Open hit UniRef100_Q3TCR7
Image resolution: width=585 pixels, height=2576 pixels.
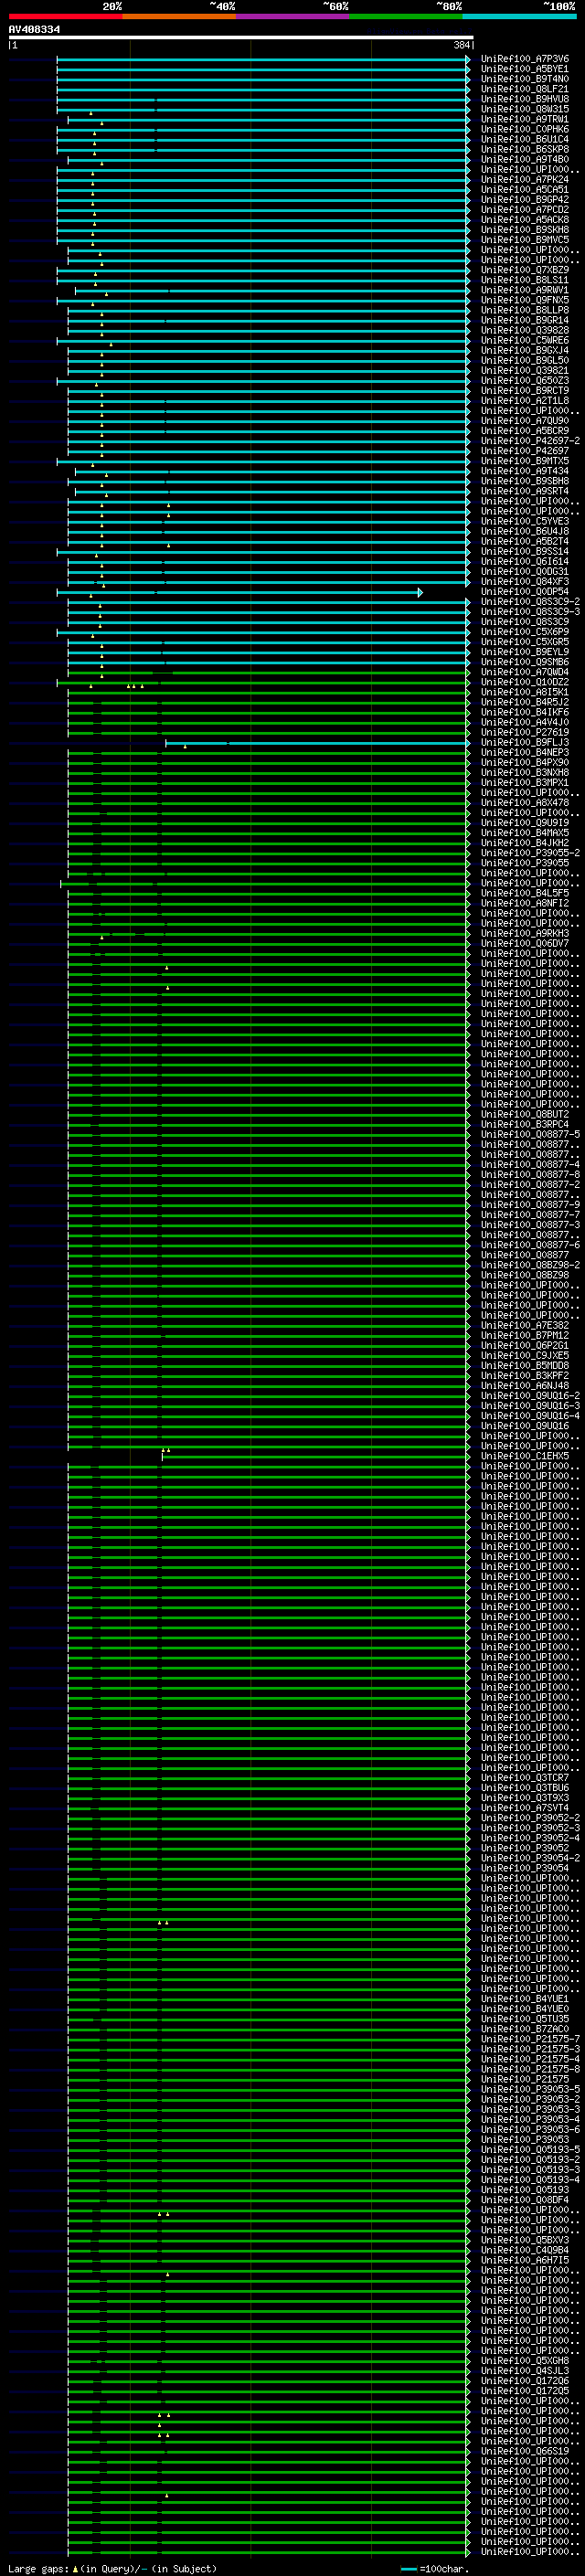[x=525, y=1778]
